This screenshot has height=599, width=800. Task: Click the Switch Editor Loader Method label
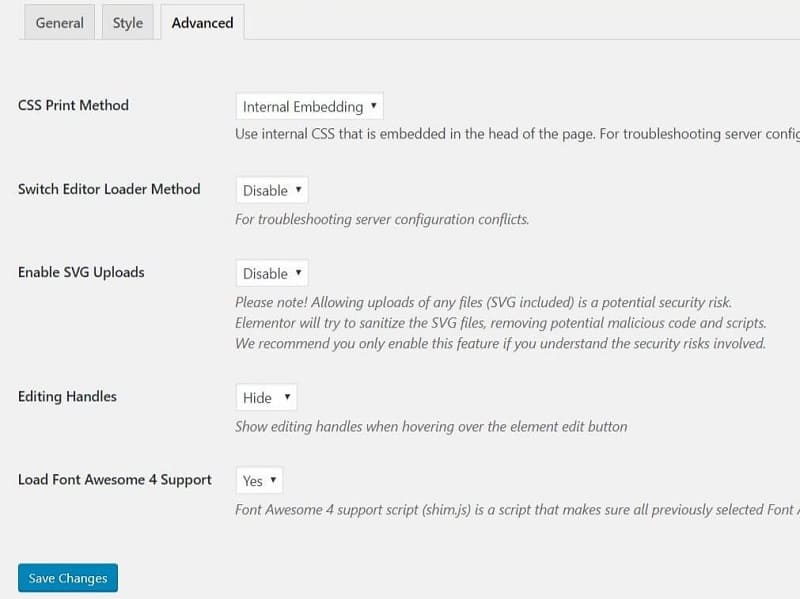pos(109,189)
